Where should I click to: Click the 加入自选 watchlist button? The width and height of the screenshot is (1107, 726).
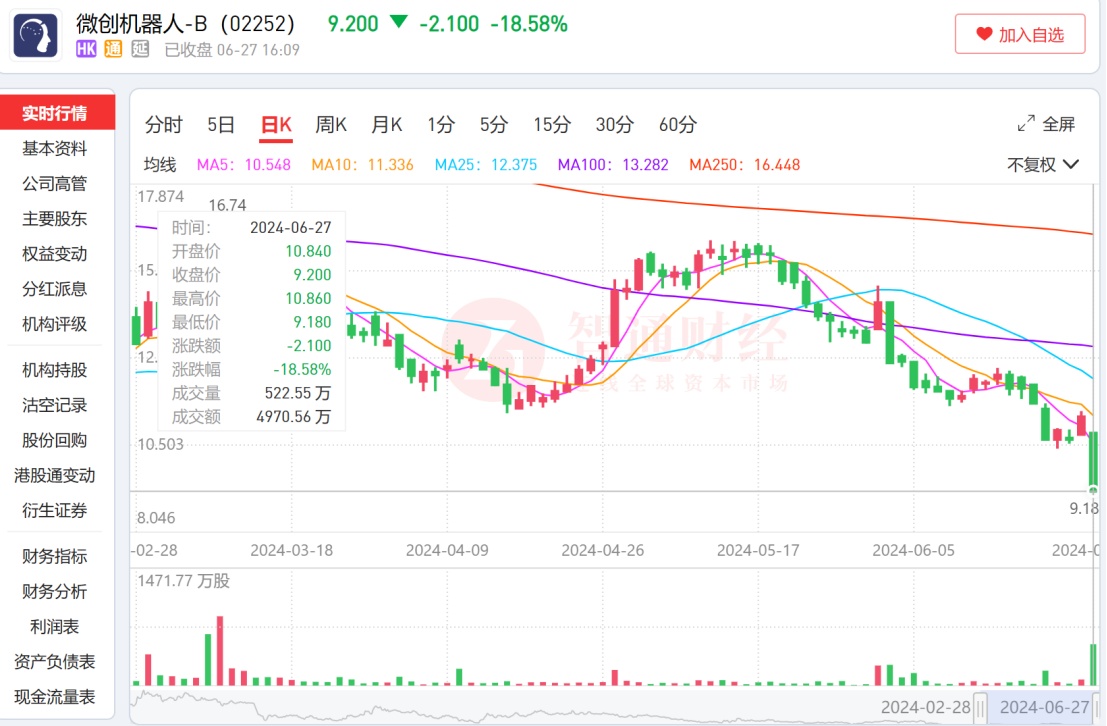pos(1020,35)
